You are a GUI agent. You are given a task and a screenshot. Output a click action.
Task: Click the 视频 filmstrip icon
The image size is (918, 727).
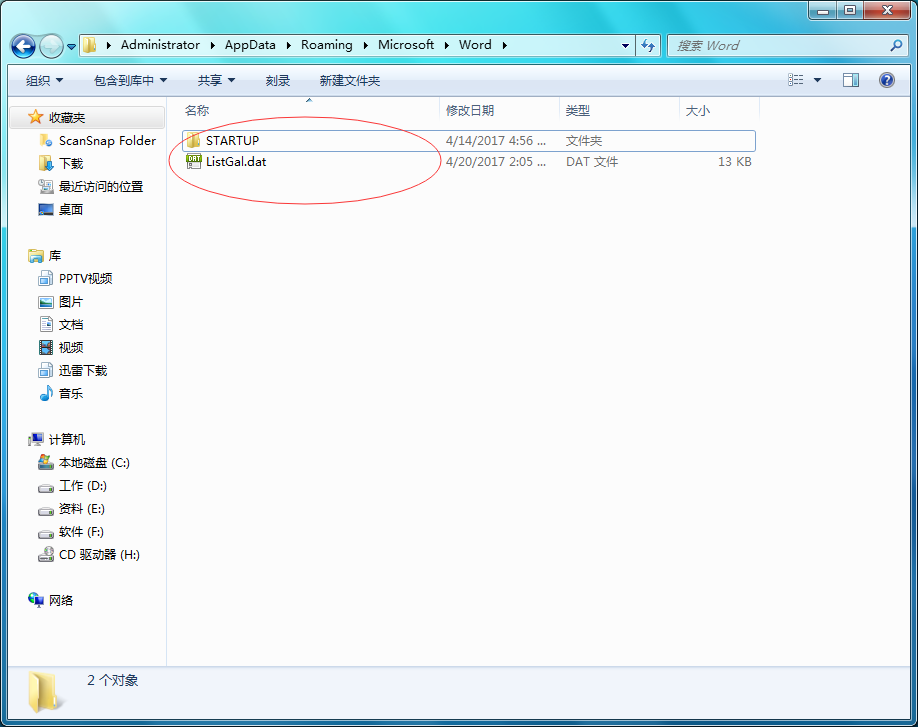tap(46, 347)
